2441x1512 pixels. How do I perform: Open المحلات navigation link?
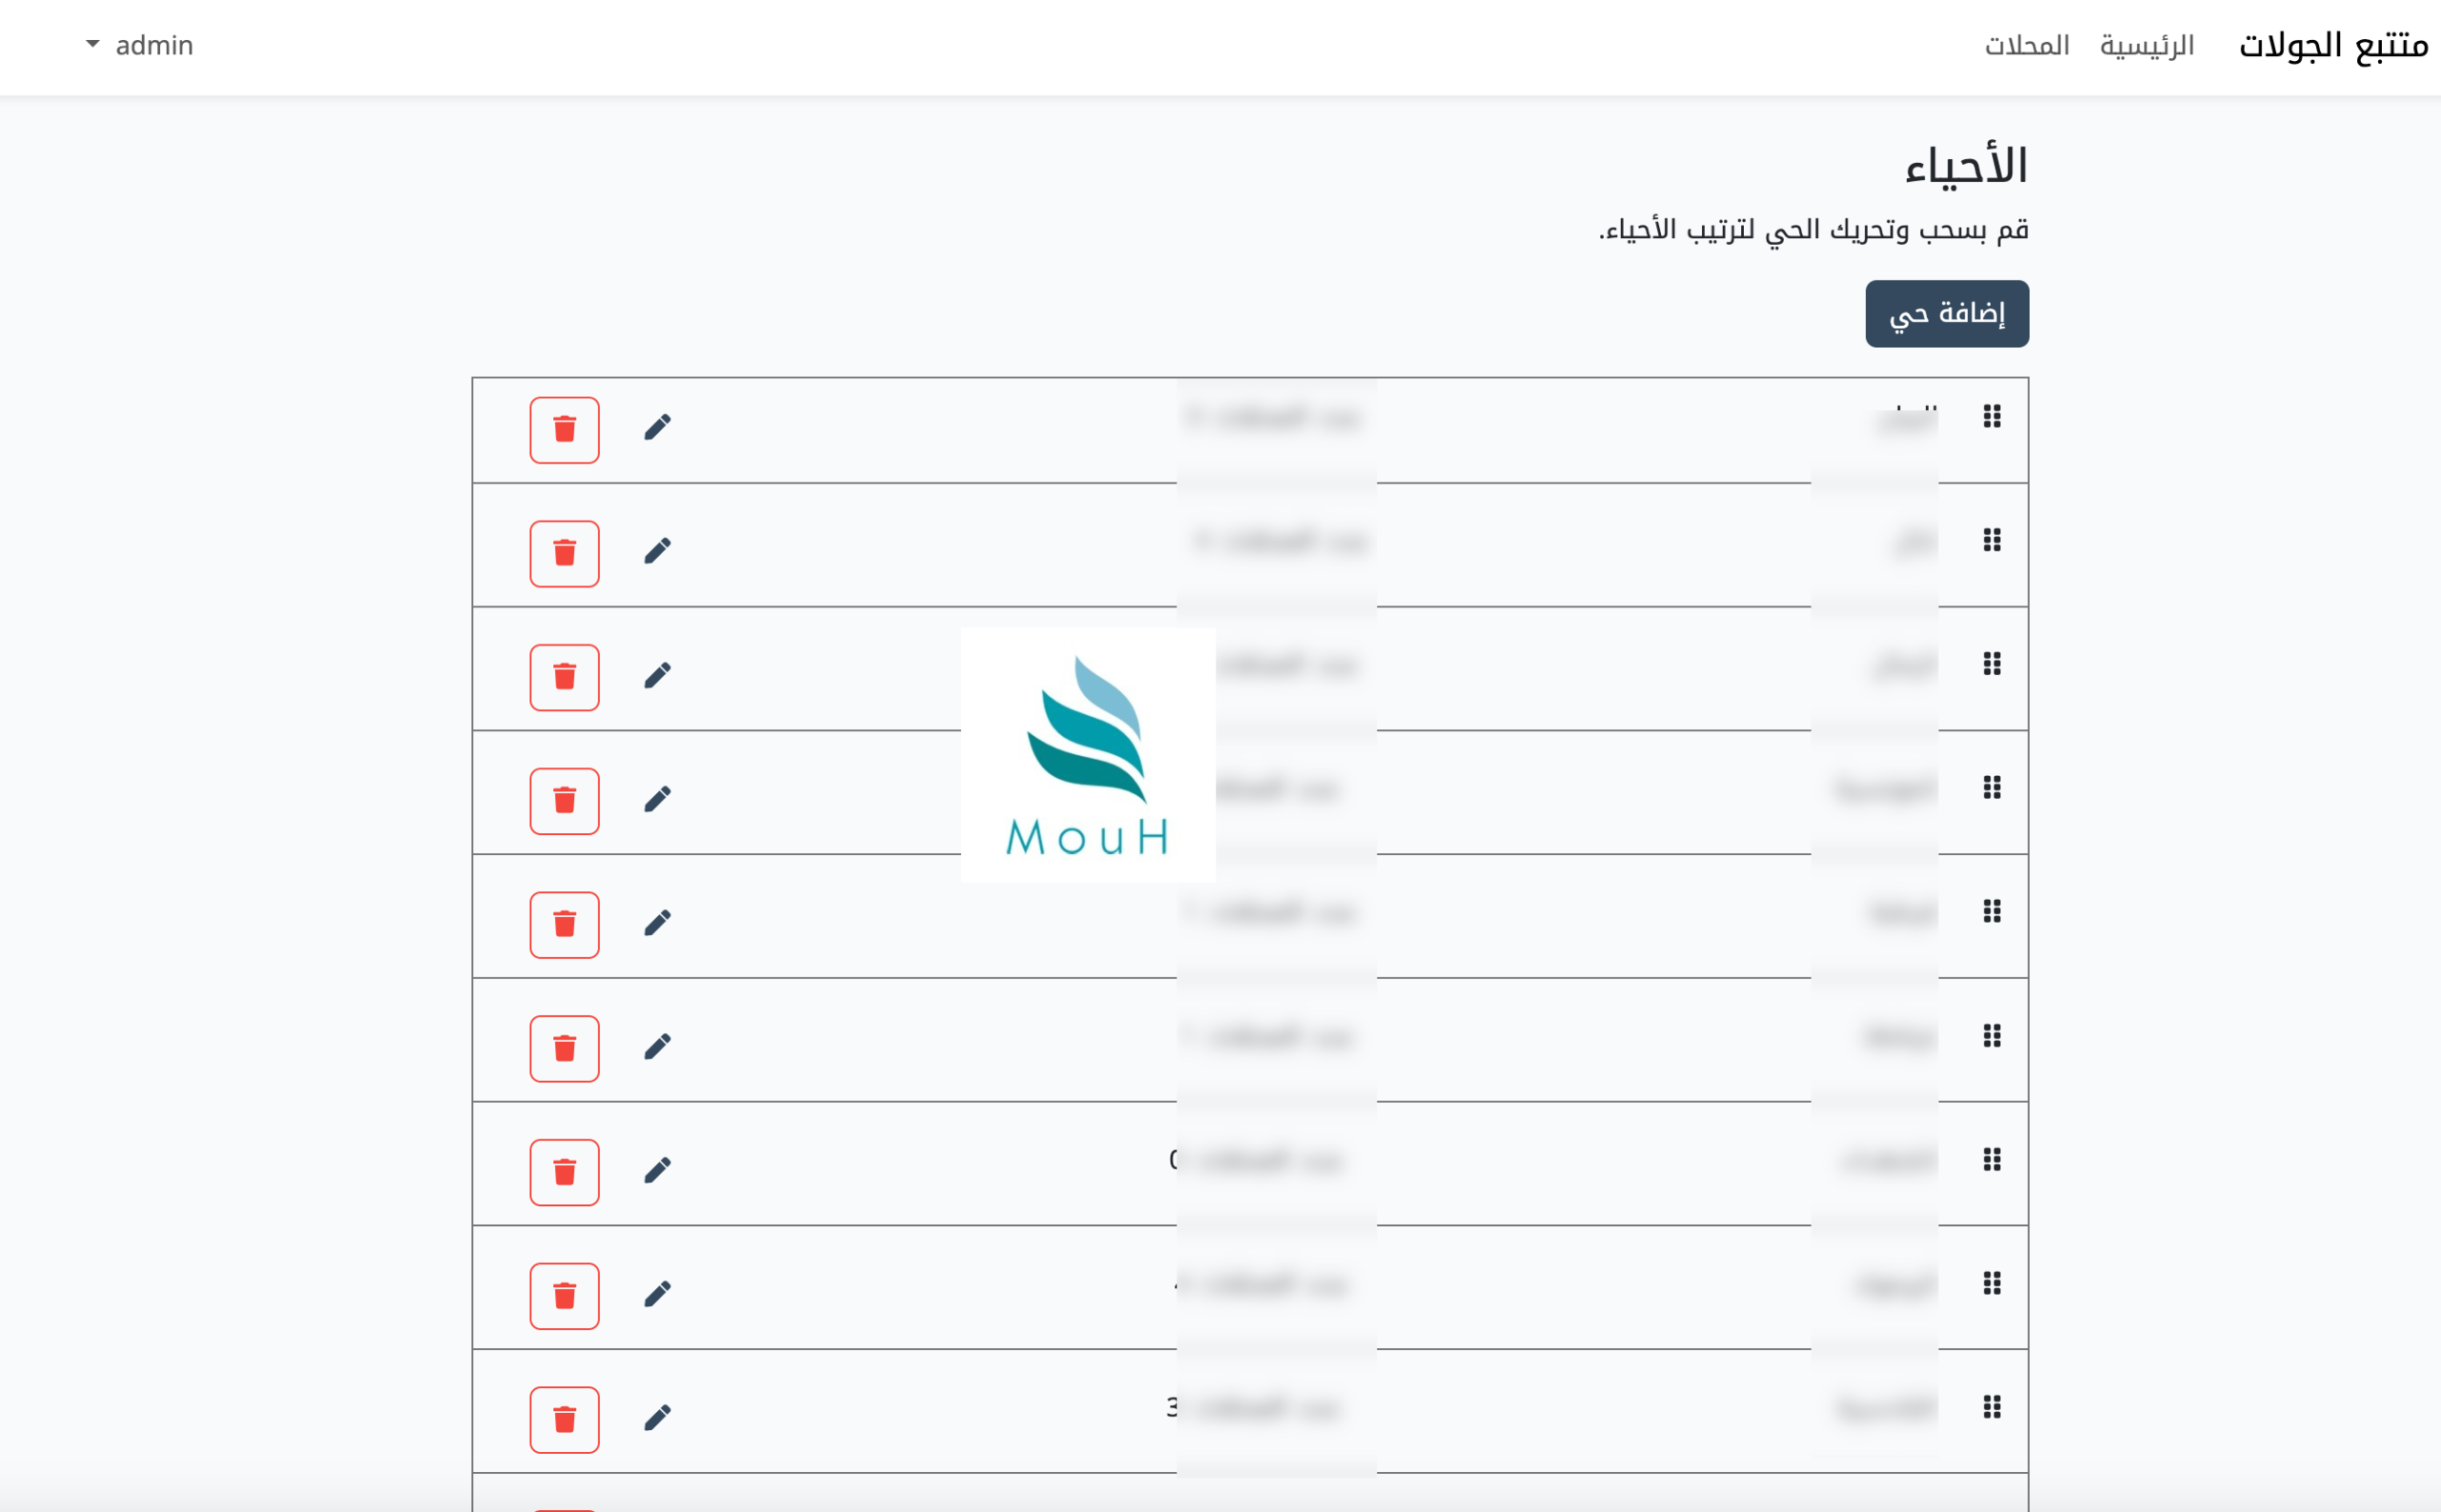click(x=2026, y=46)
